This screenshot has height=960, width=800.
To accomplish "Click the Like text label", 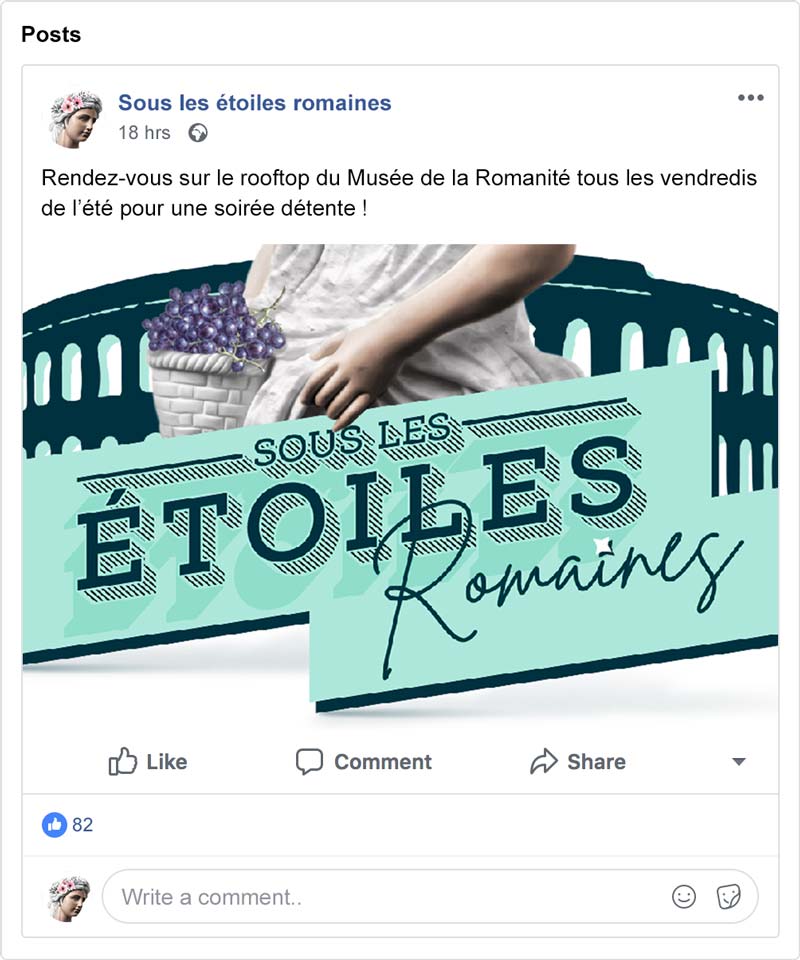I will point(166,762).
